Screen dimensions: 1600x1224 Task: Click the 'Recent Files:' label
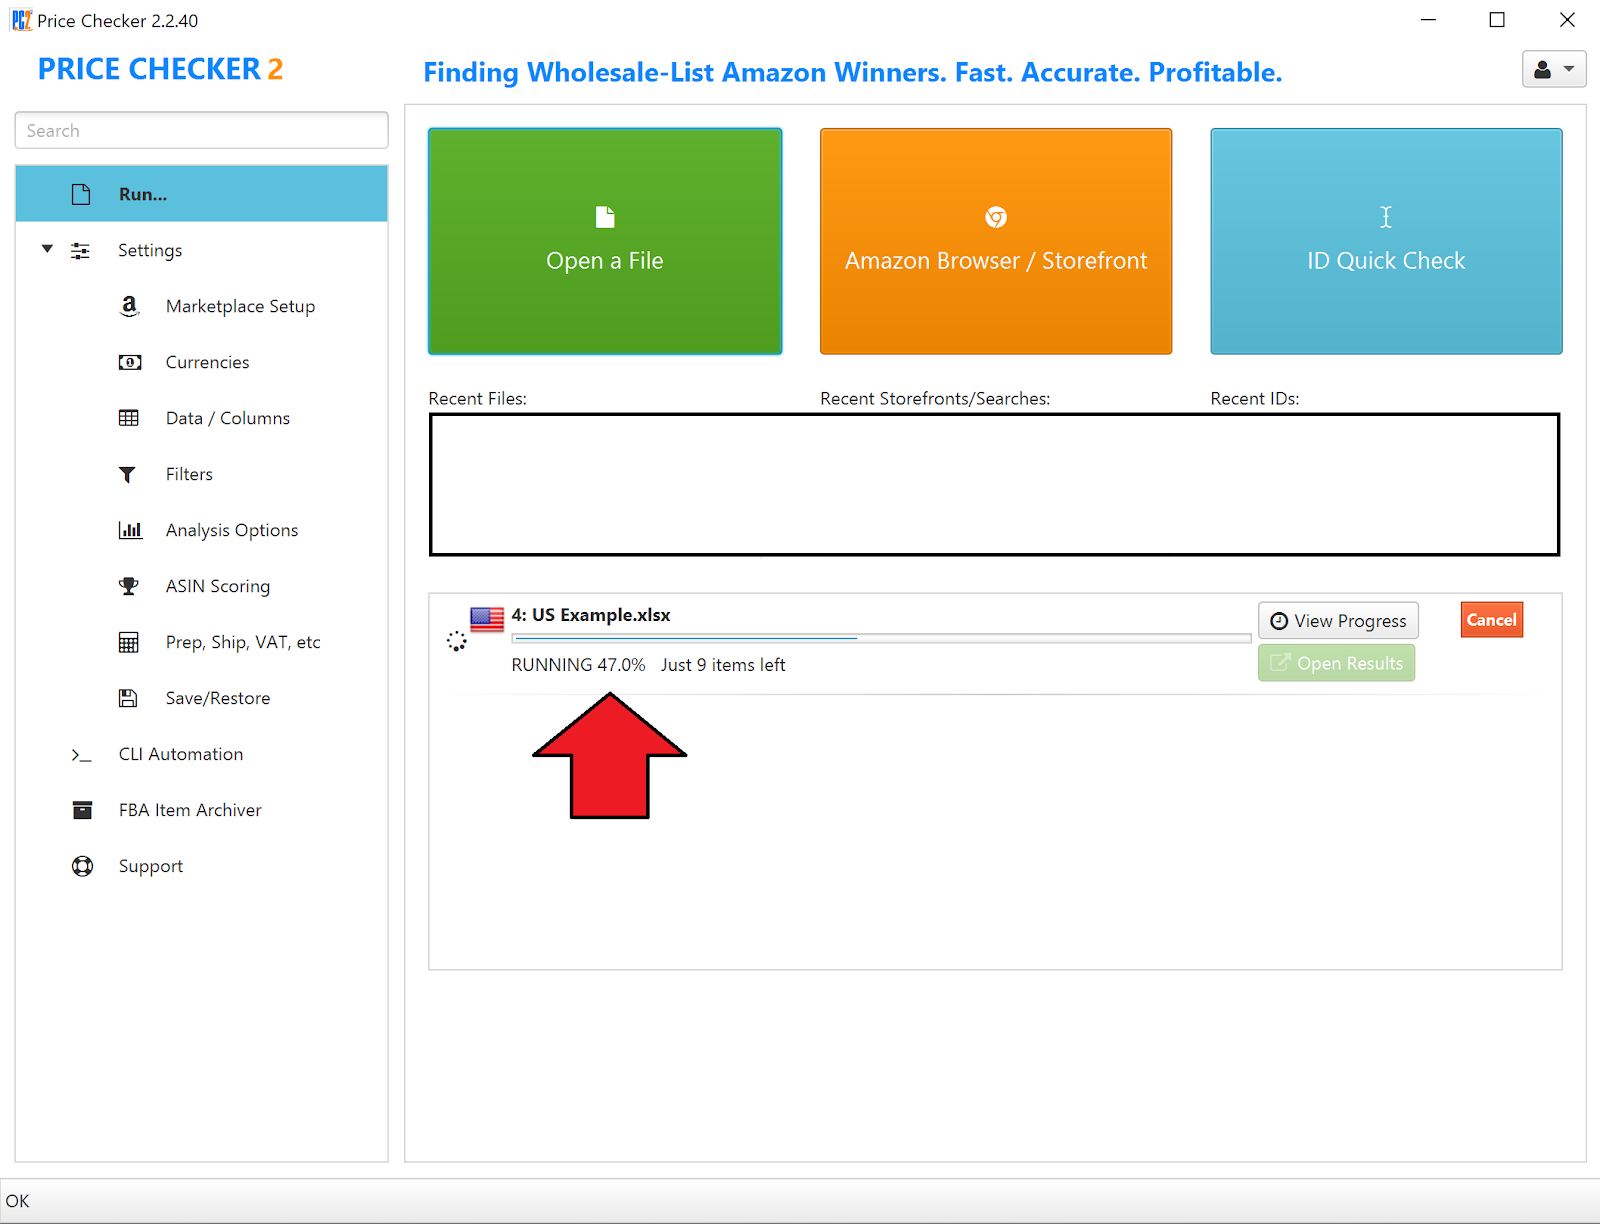click(x=478, y=398)
